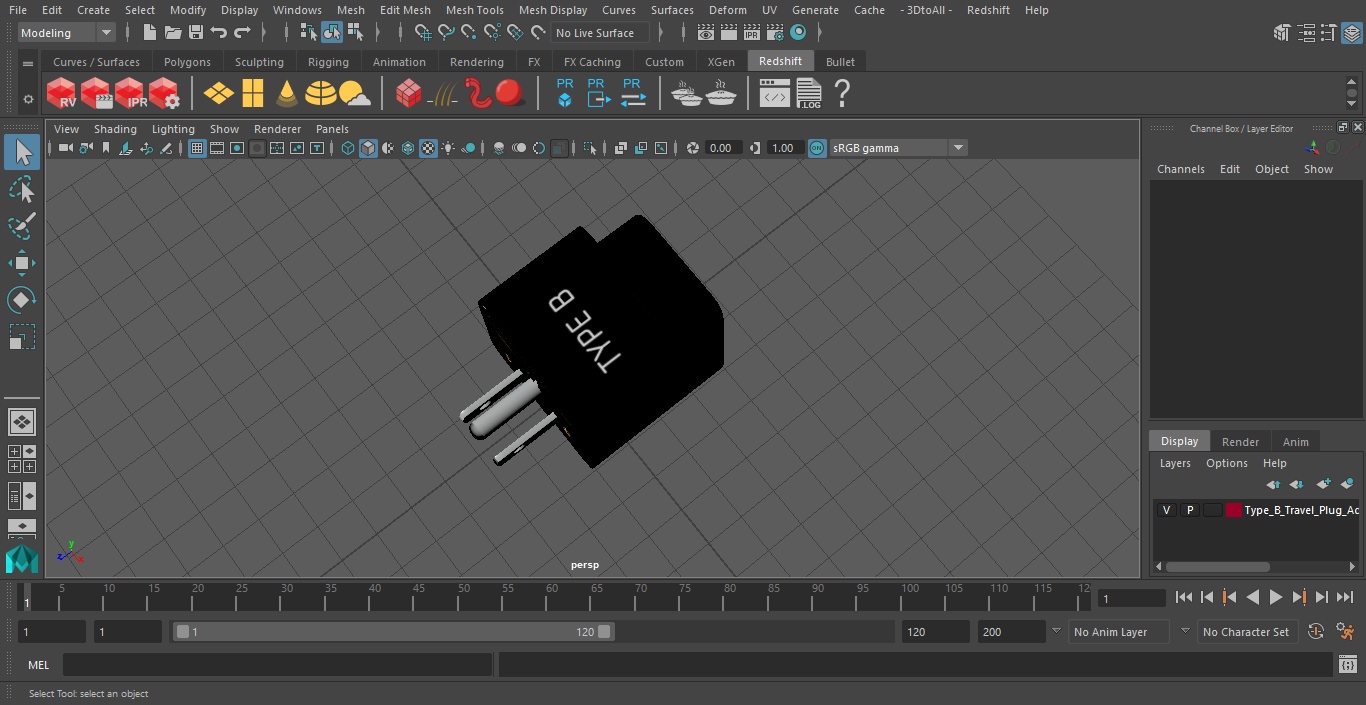Activate the Move tool in toolbox
The height and width of the screenshot is (705, 1366).
(x=22, y=263)
